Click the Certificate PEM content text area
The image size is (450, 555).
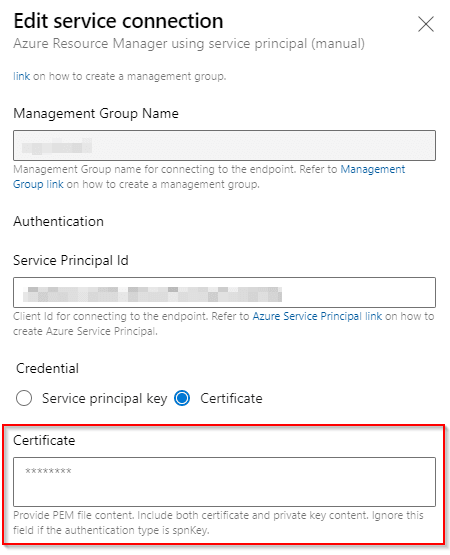pos(224,482)
